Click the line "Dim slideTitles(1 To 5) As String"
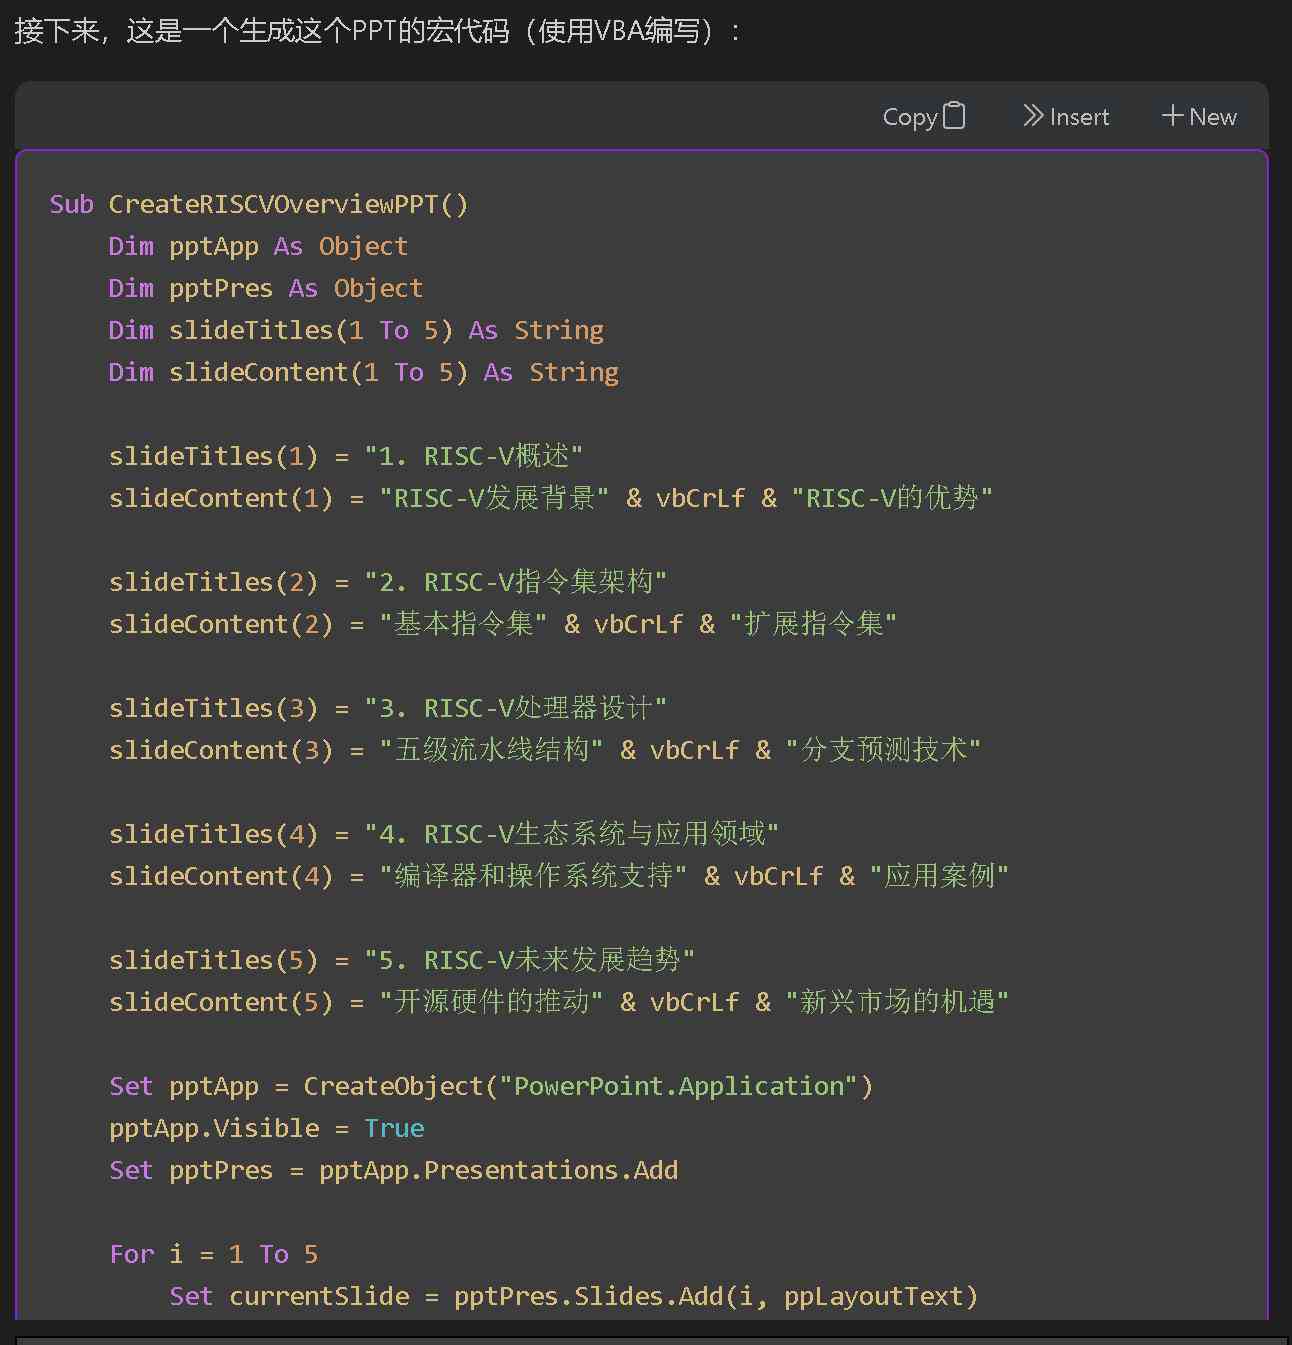 pyautogui.click(x=356, y=330)
